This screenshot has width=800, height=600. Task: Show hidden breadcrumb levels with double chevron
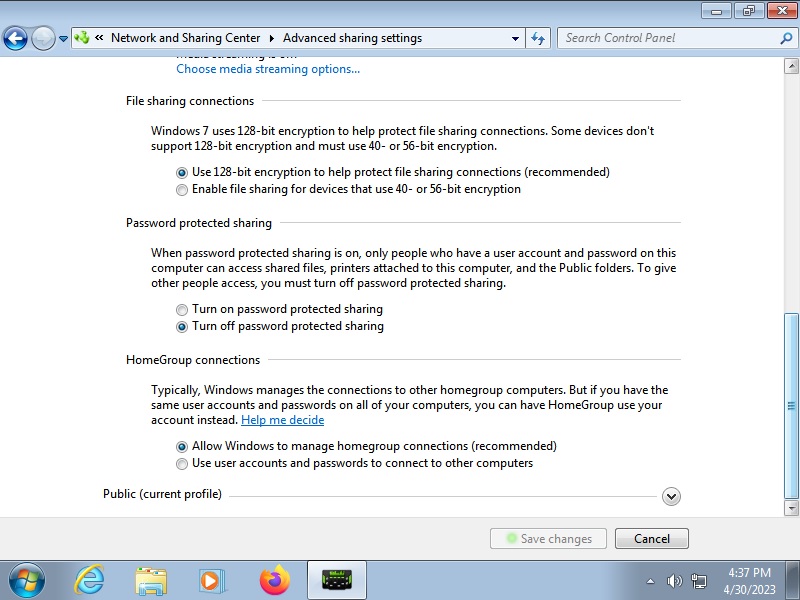pyautogui.click(x=99, y=37)
